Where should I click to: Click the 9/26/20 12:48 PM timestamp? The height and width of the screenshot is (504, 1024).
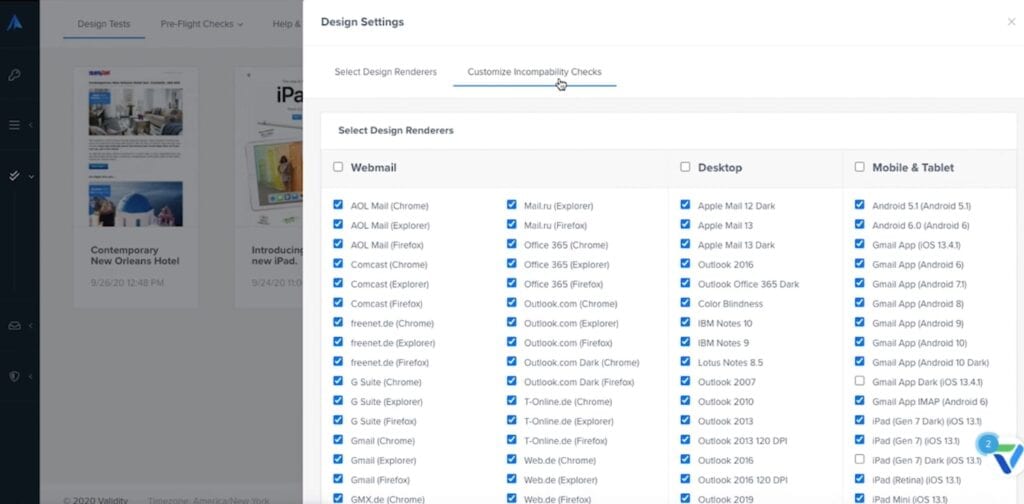[x=127, y=283]
